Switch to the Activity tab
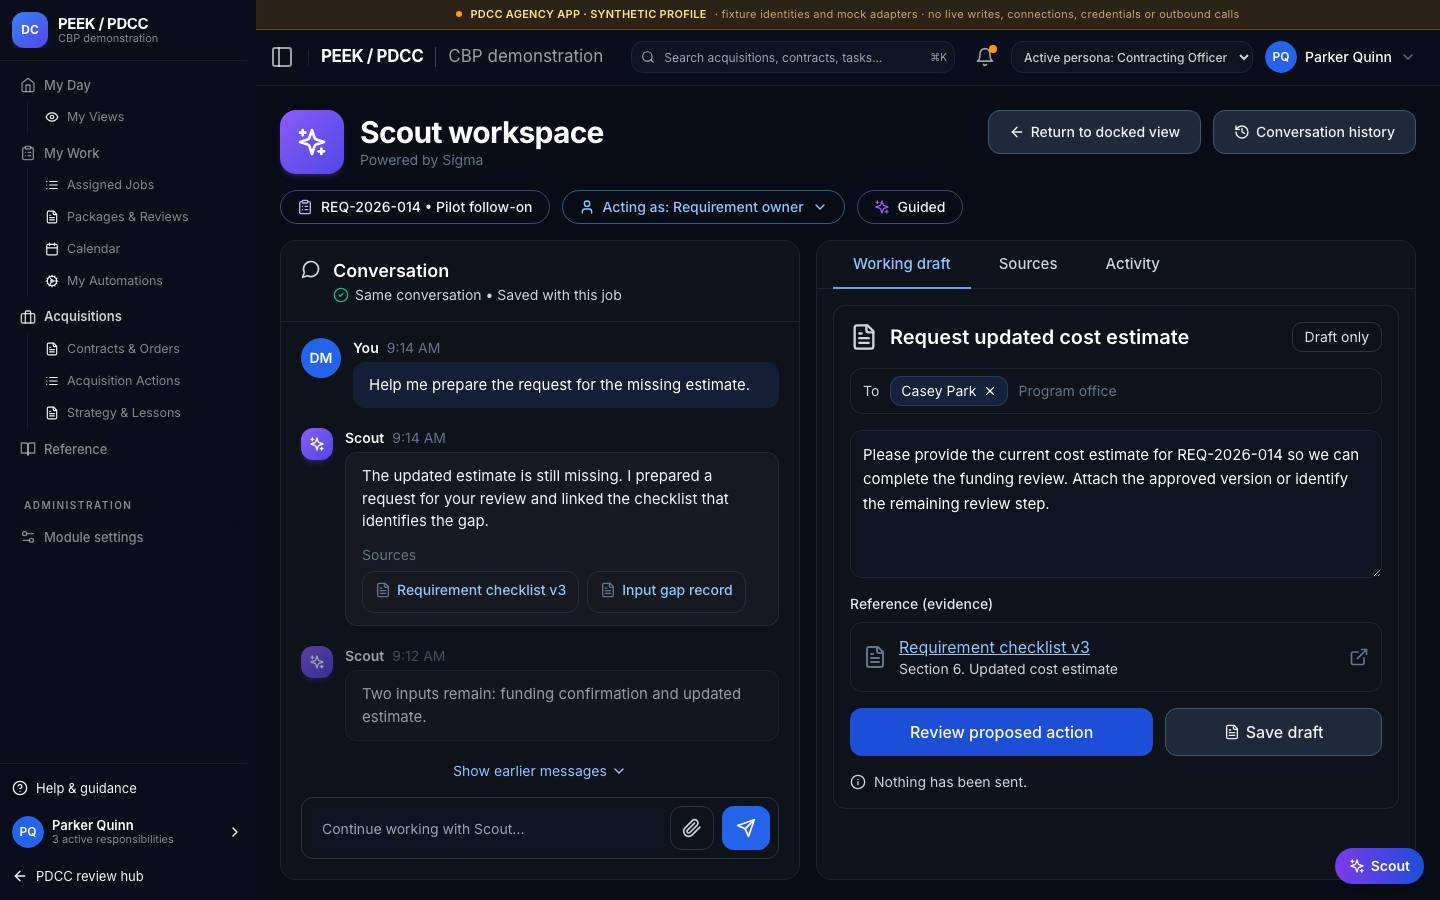Image resolution: width=1440 pixels, height=900 pixels. 1132,264
